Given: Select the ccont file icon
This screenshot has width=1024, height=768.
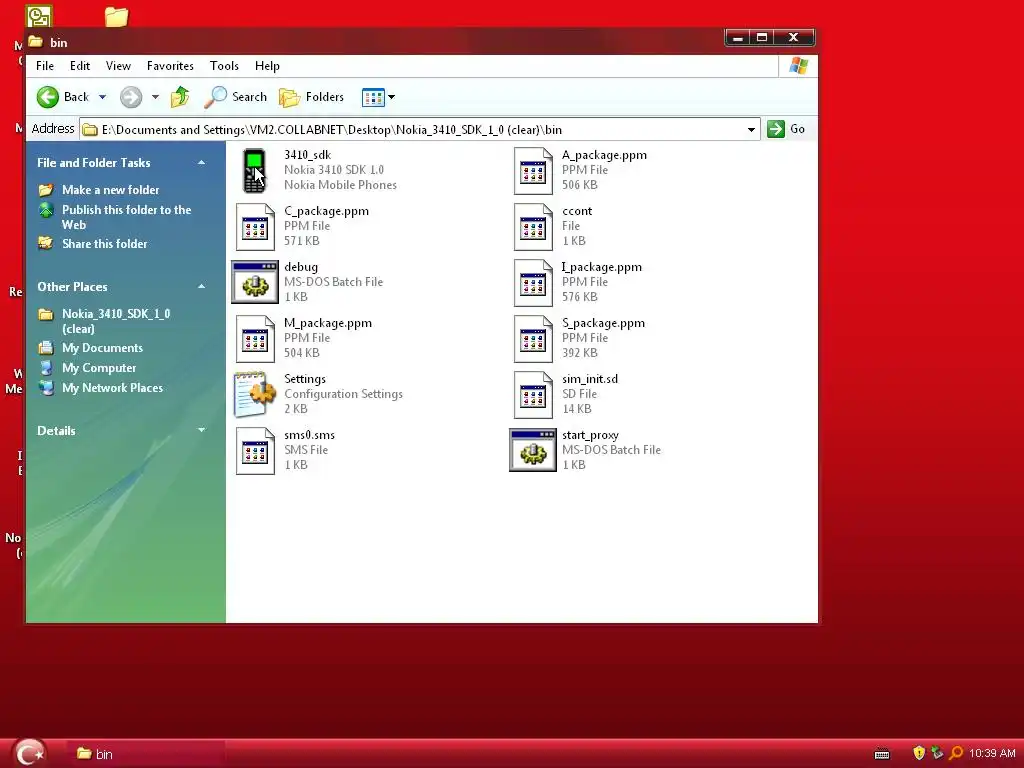Looking at the screenshot, I should coord(533,227).
